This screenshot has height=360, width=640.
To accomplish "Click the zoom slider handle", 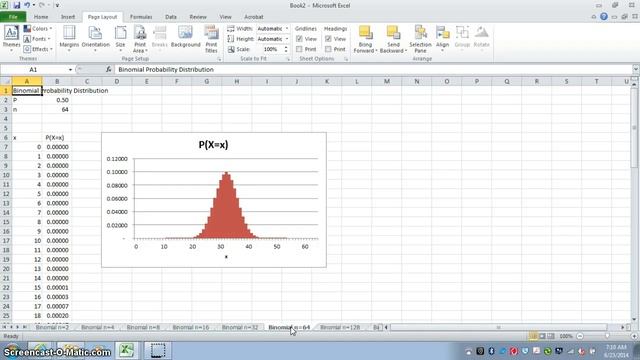I will coord(607,336).
